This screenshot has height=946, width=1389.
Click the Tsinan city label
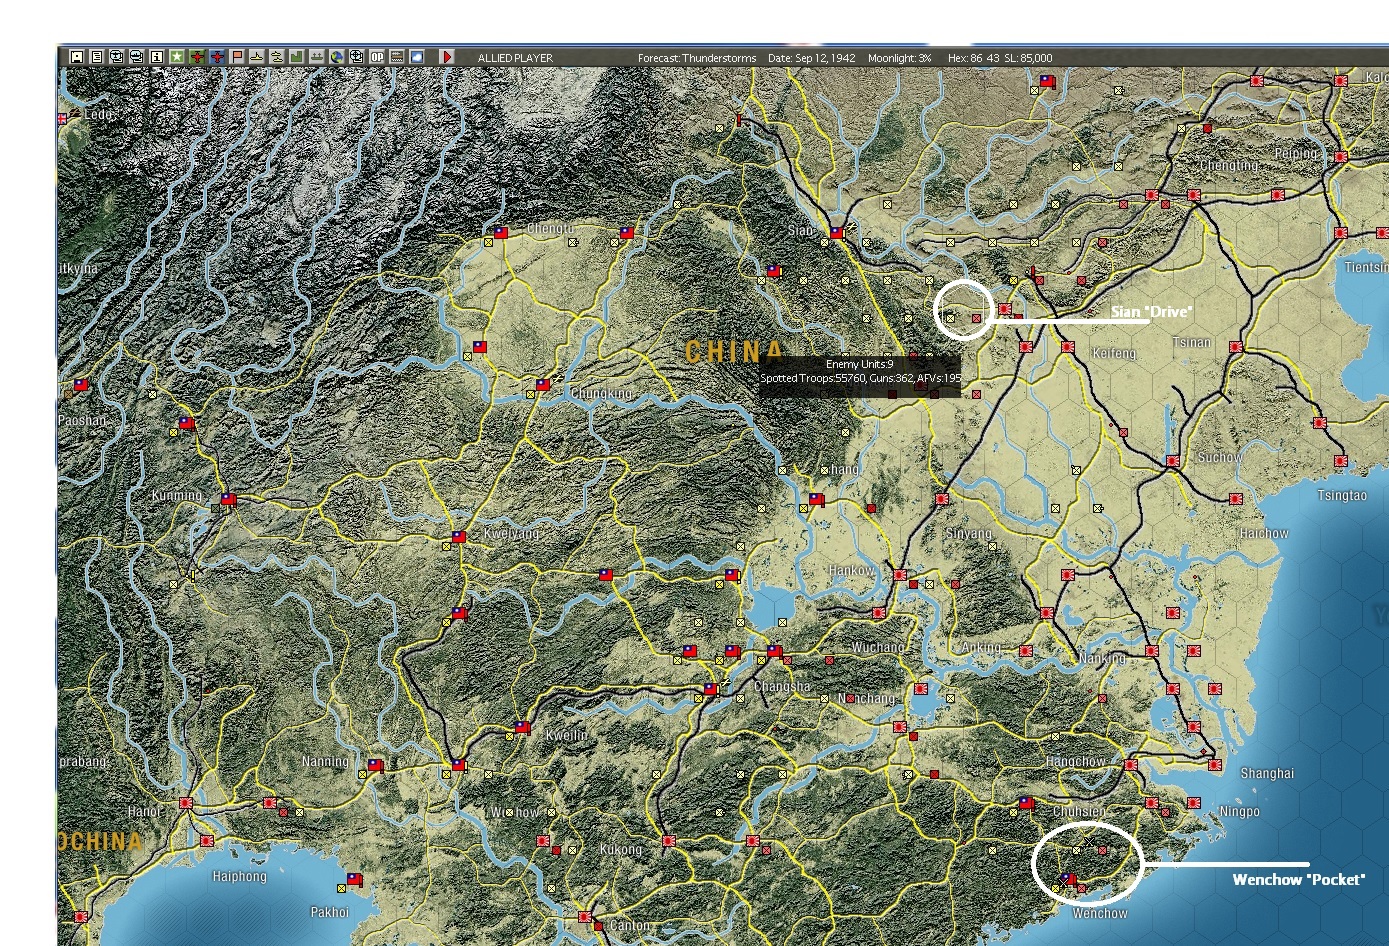point(1191,343)
